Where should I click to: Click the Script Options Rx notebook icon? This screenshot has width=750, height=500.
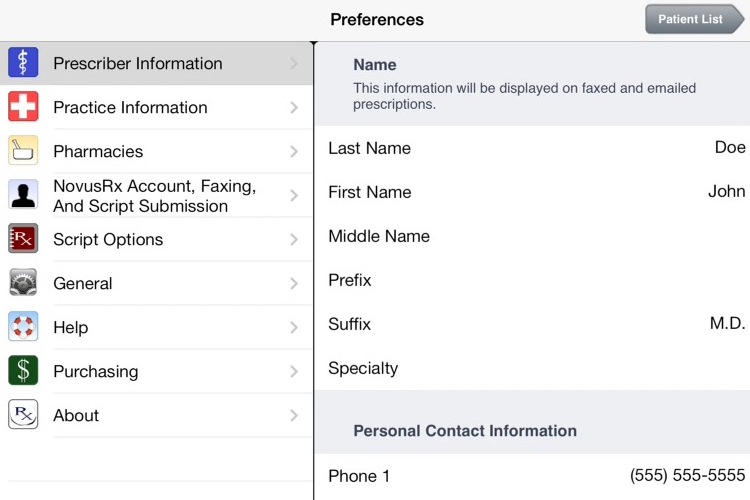click(x=23, y=239)
